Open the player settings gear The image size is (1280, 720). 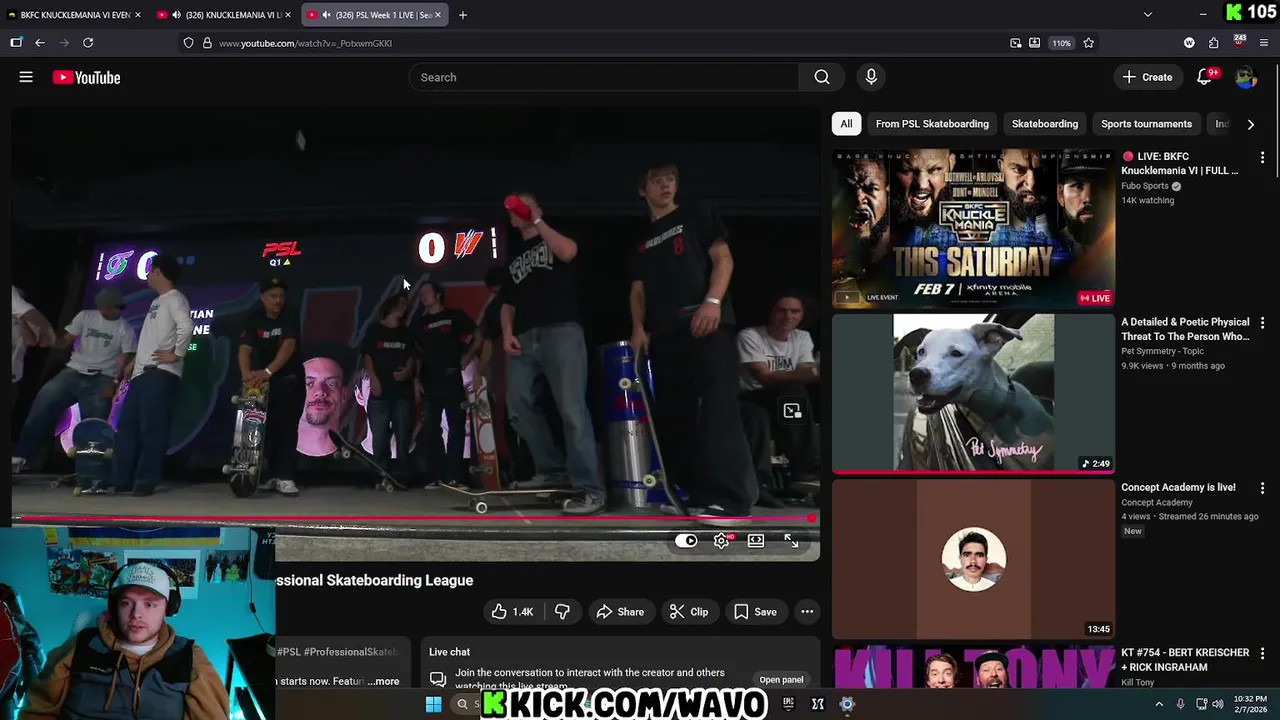(721, 541)
